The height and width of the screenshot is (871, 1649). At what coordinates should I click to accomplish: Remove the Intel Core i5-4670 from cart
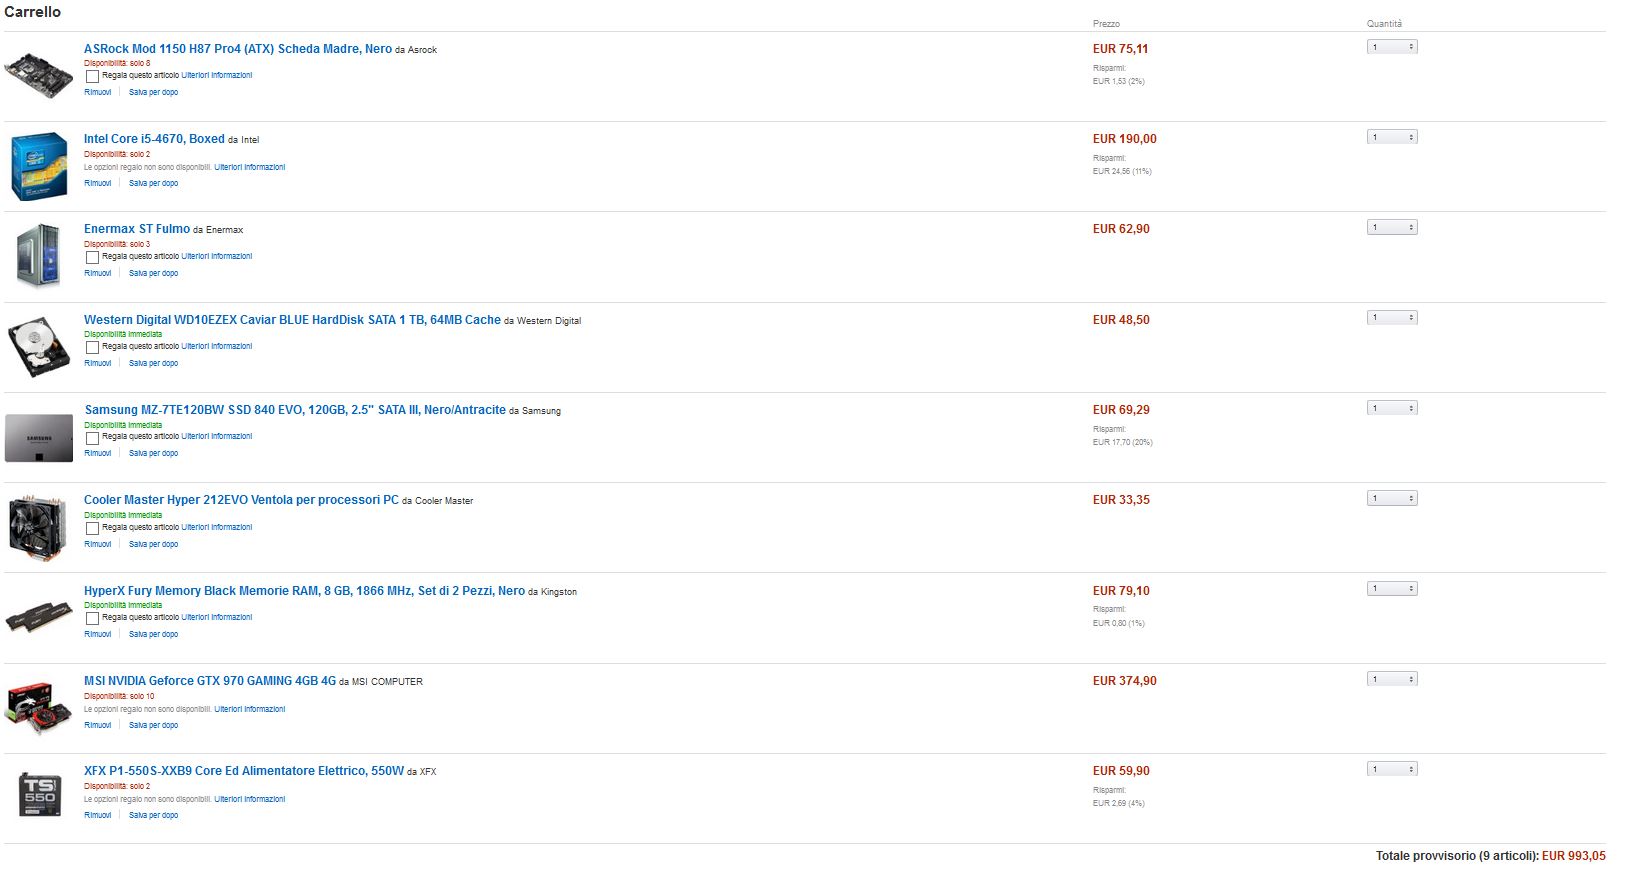98,183
